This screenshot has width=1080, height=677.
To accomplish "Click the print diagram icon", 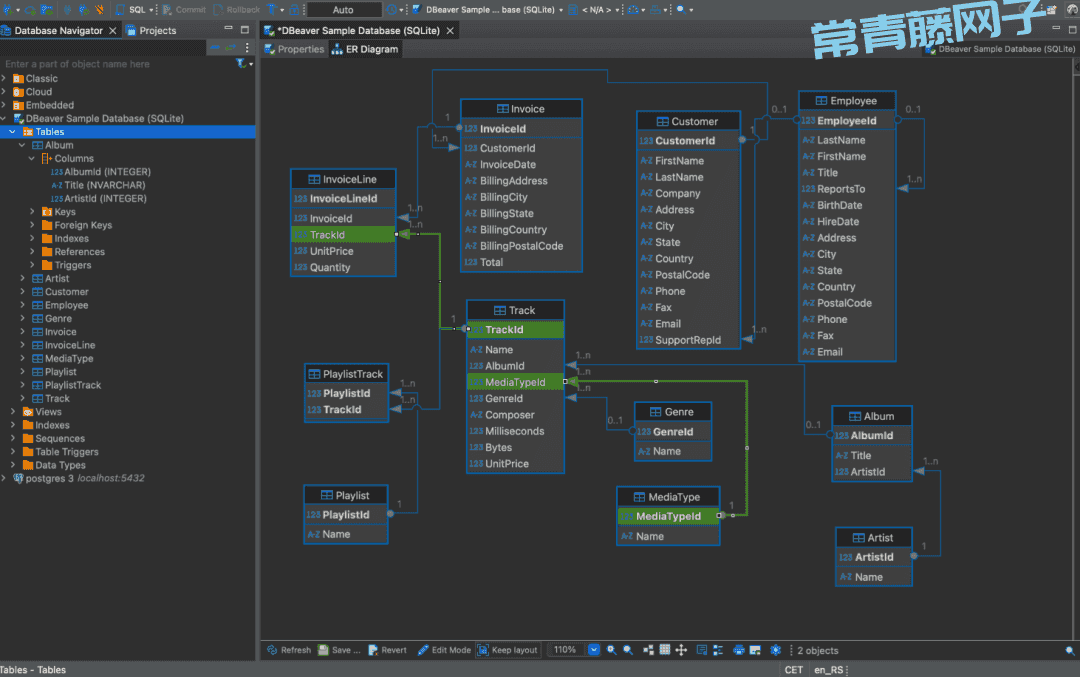I will tap(738, 650).
